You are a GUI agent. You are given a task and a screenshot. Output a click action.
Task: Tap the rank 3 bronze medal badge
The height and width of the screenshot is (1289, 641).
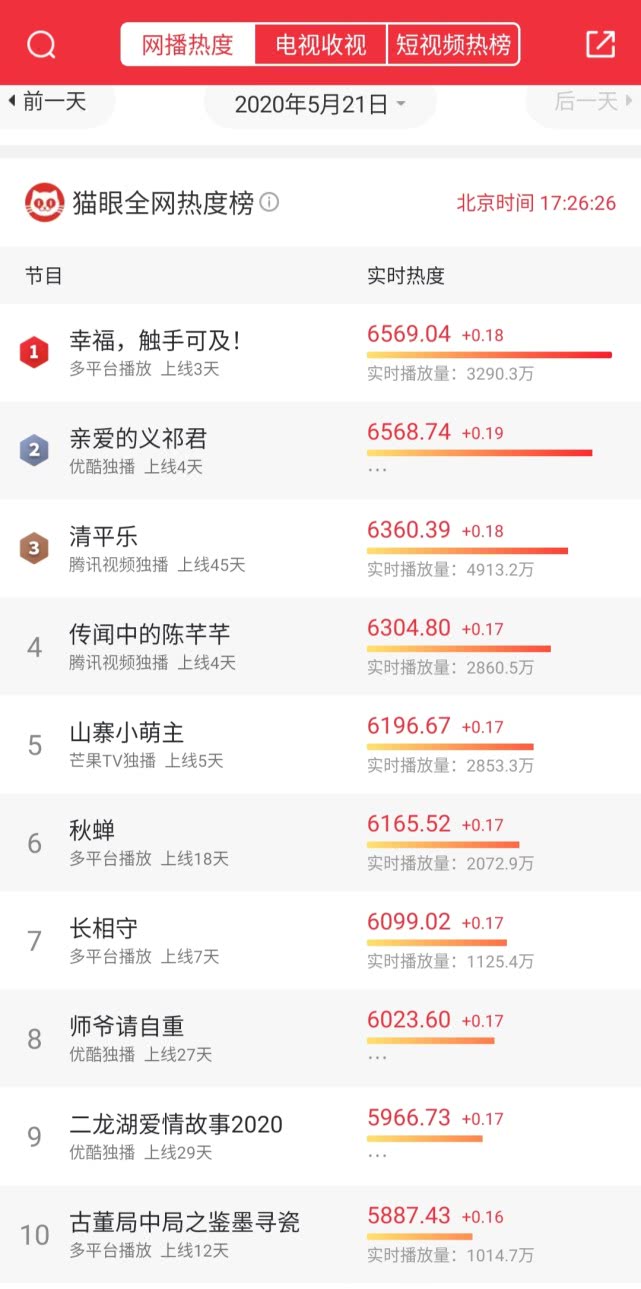pyautogui.click(x=34, y=548)
